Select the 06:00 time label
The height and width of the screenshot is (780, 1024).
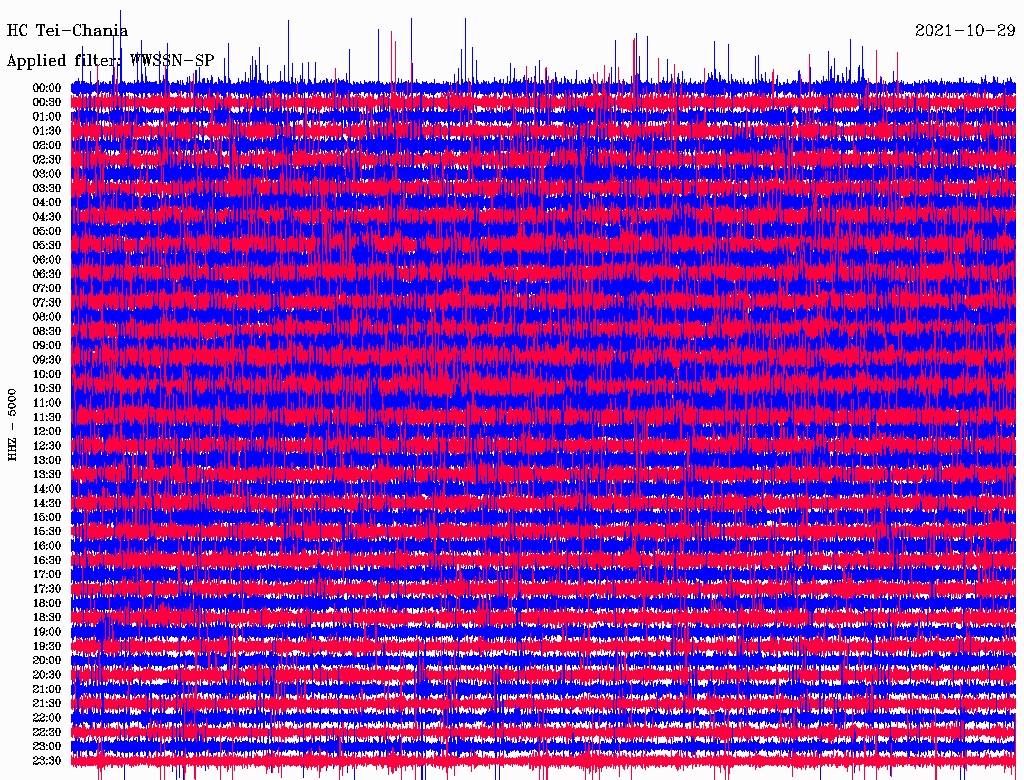(47, 259)
